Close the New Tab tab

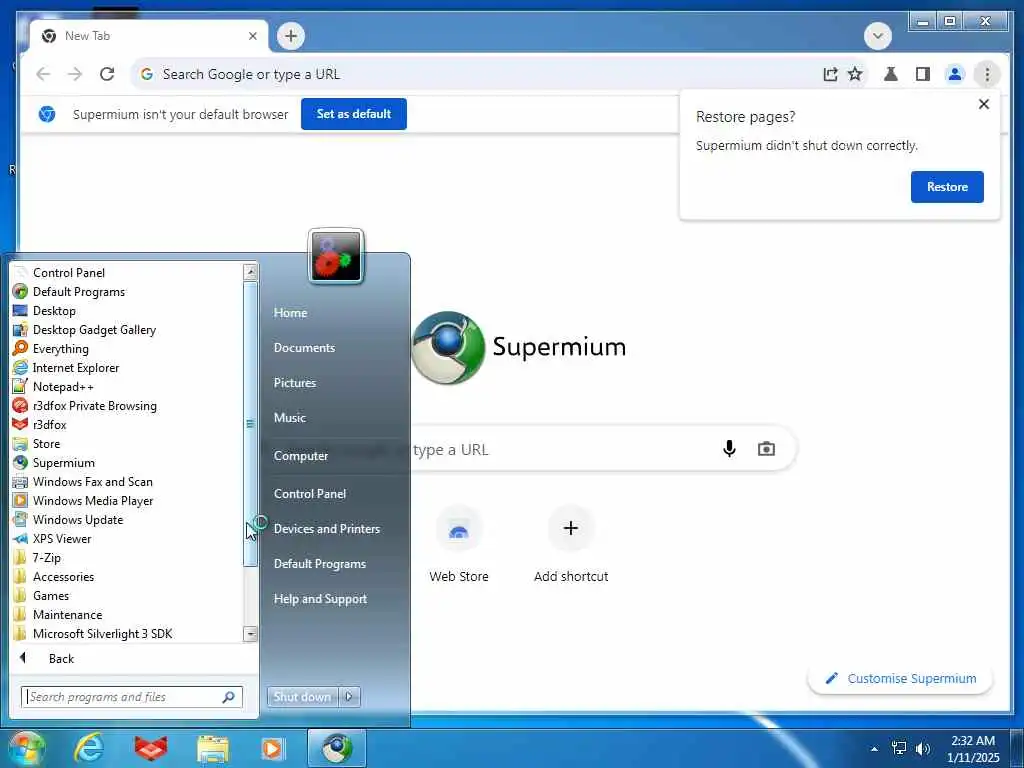coord(253,37)
